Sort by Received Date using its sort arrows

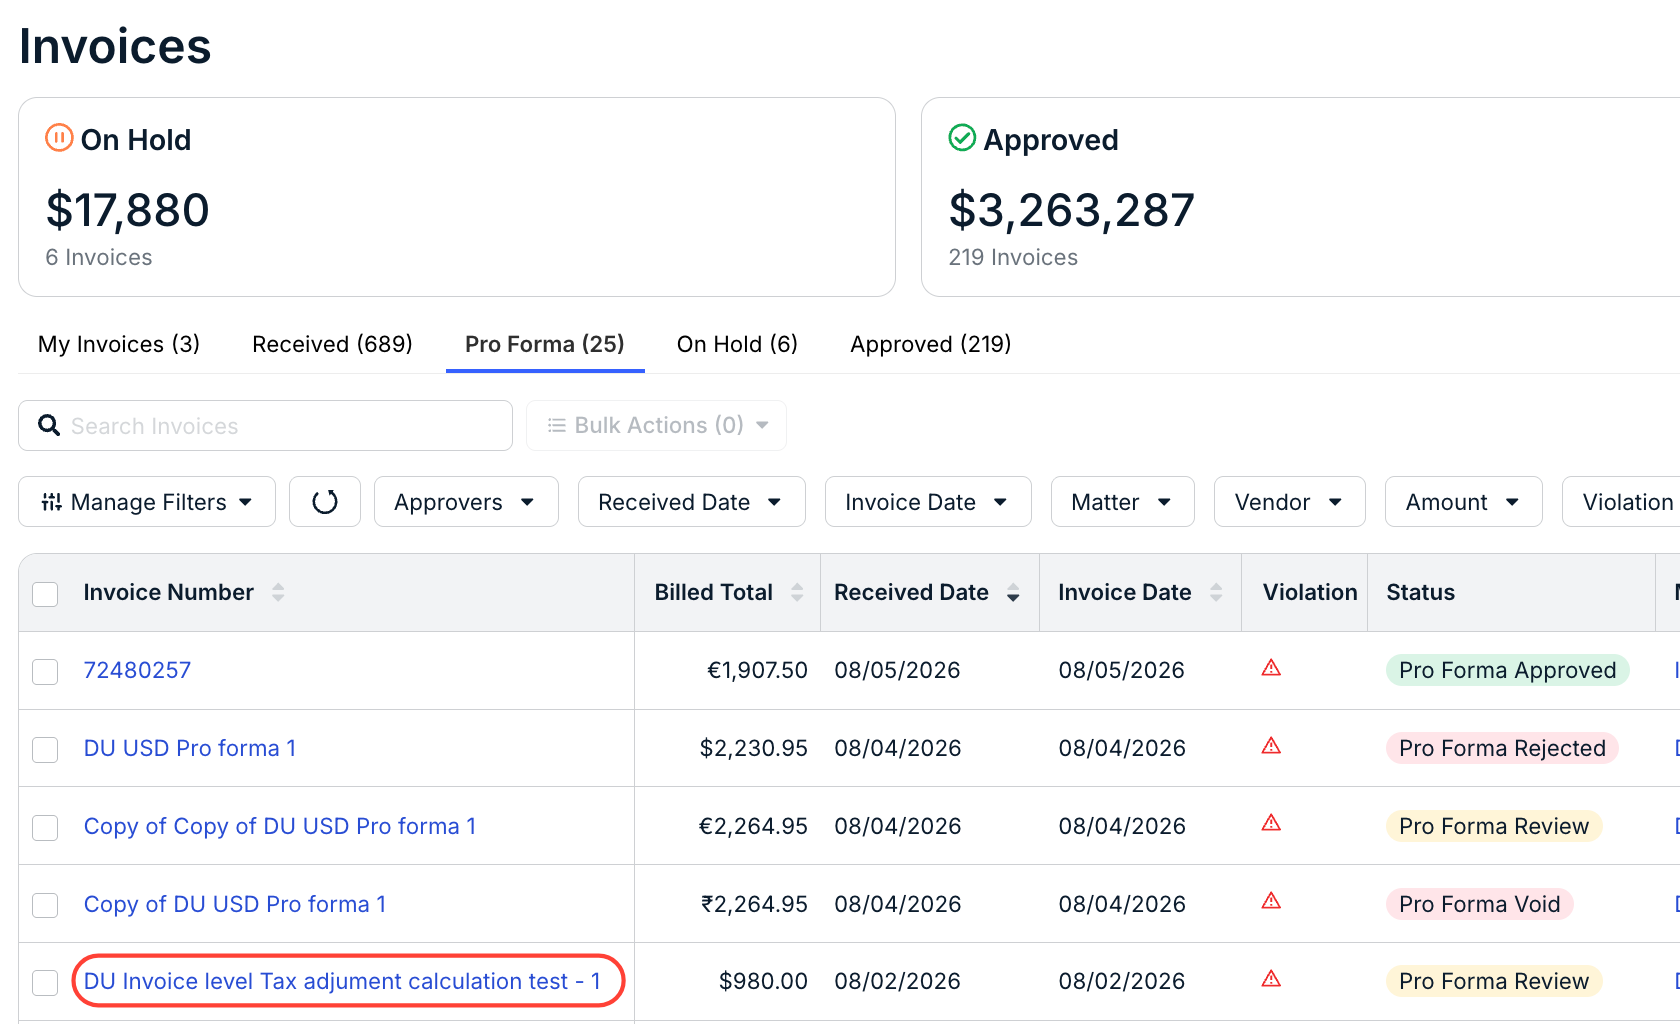1013,592
